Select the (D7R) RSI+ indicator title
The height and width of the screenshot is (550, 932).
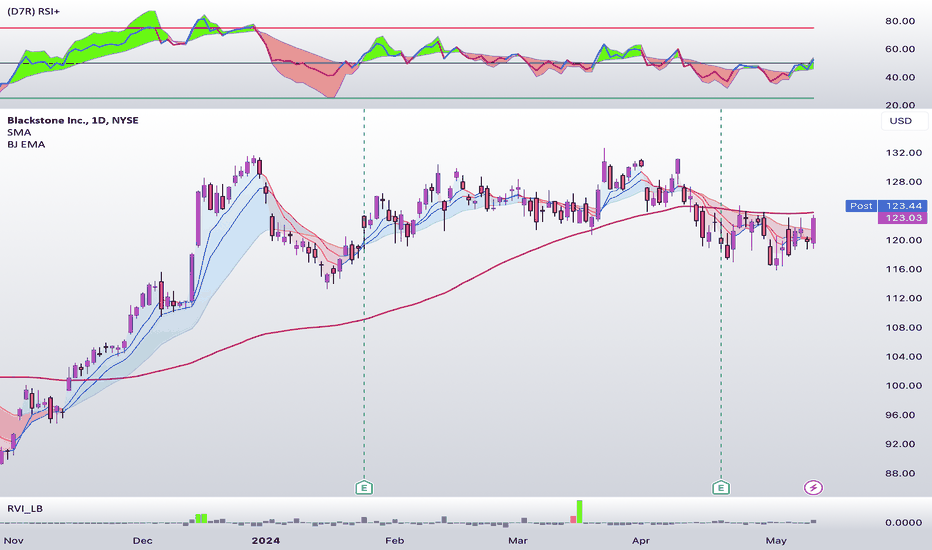pos(34,11)
